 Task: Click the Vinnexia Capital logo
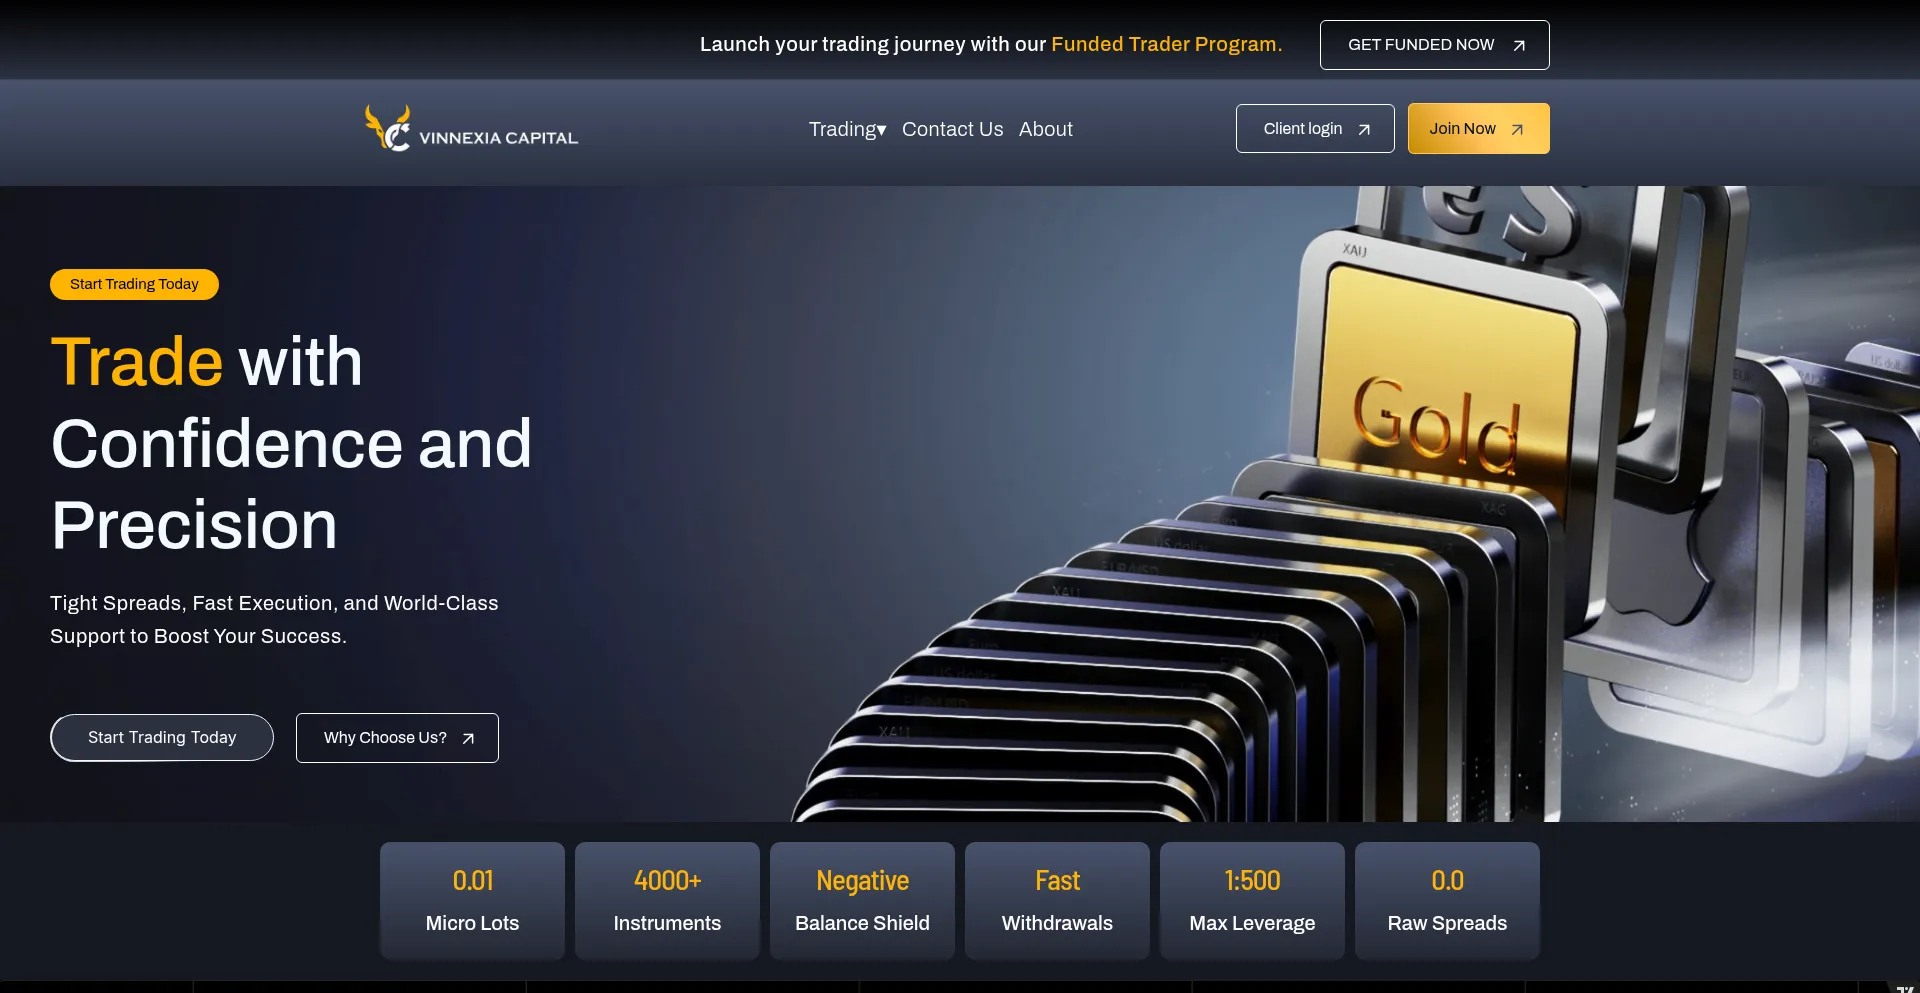pos(471,129)
